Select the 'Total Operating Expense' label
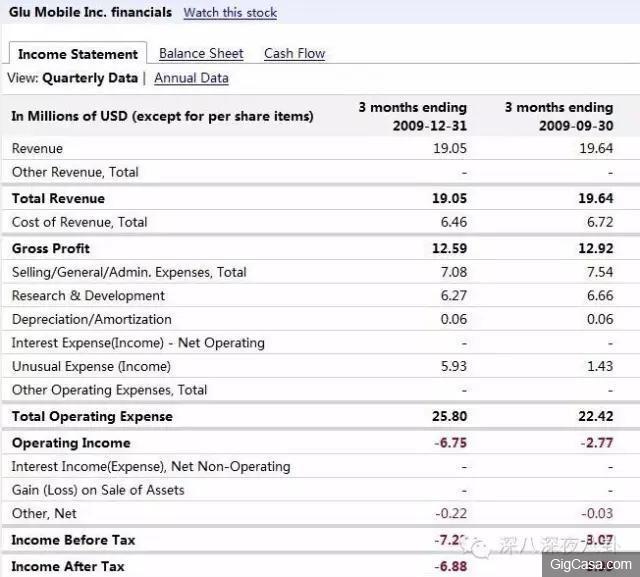The height and width of the screenshot is (577, 640). (x=92, y=416)
